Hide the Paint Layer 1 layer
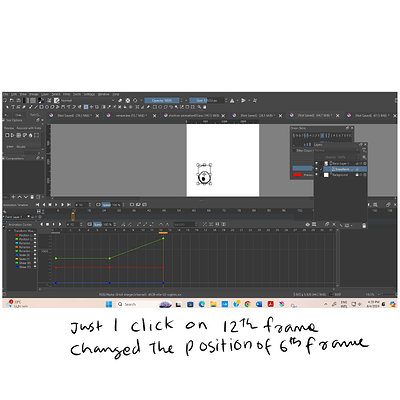The height and width of the screenshot is (400, 400). pyautogui.click(x=317, y=163)
